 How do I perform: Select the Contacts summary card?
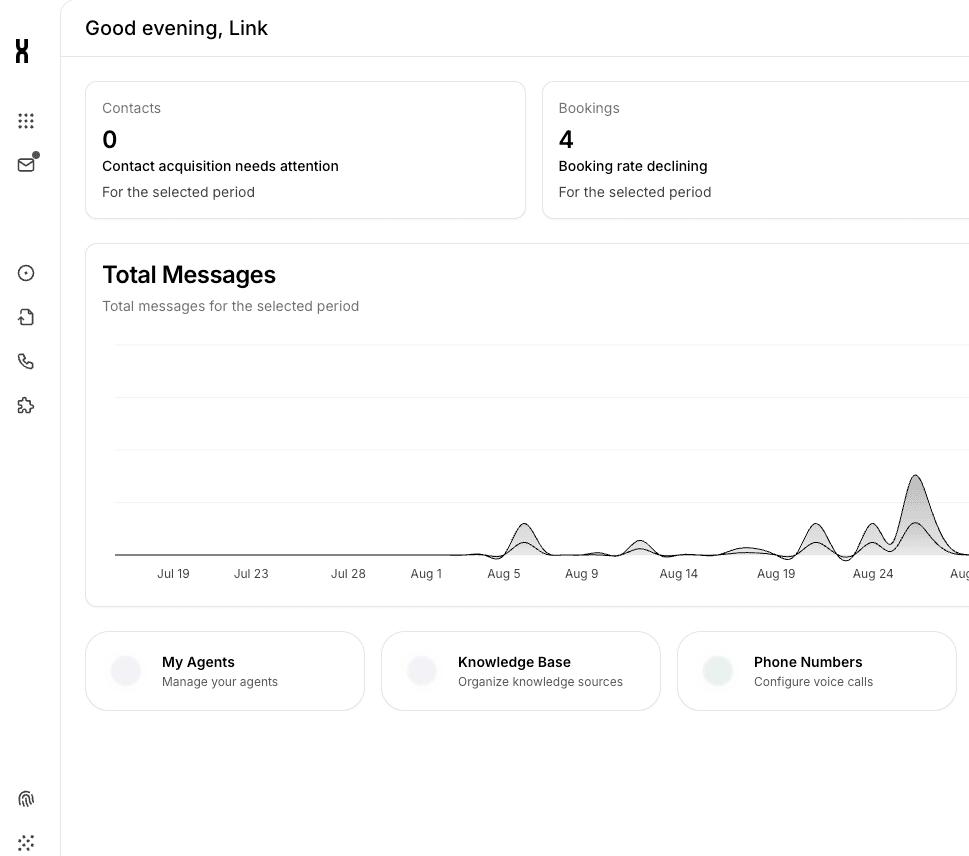pos(305,150)
